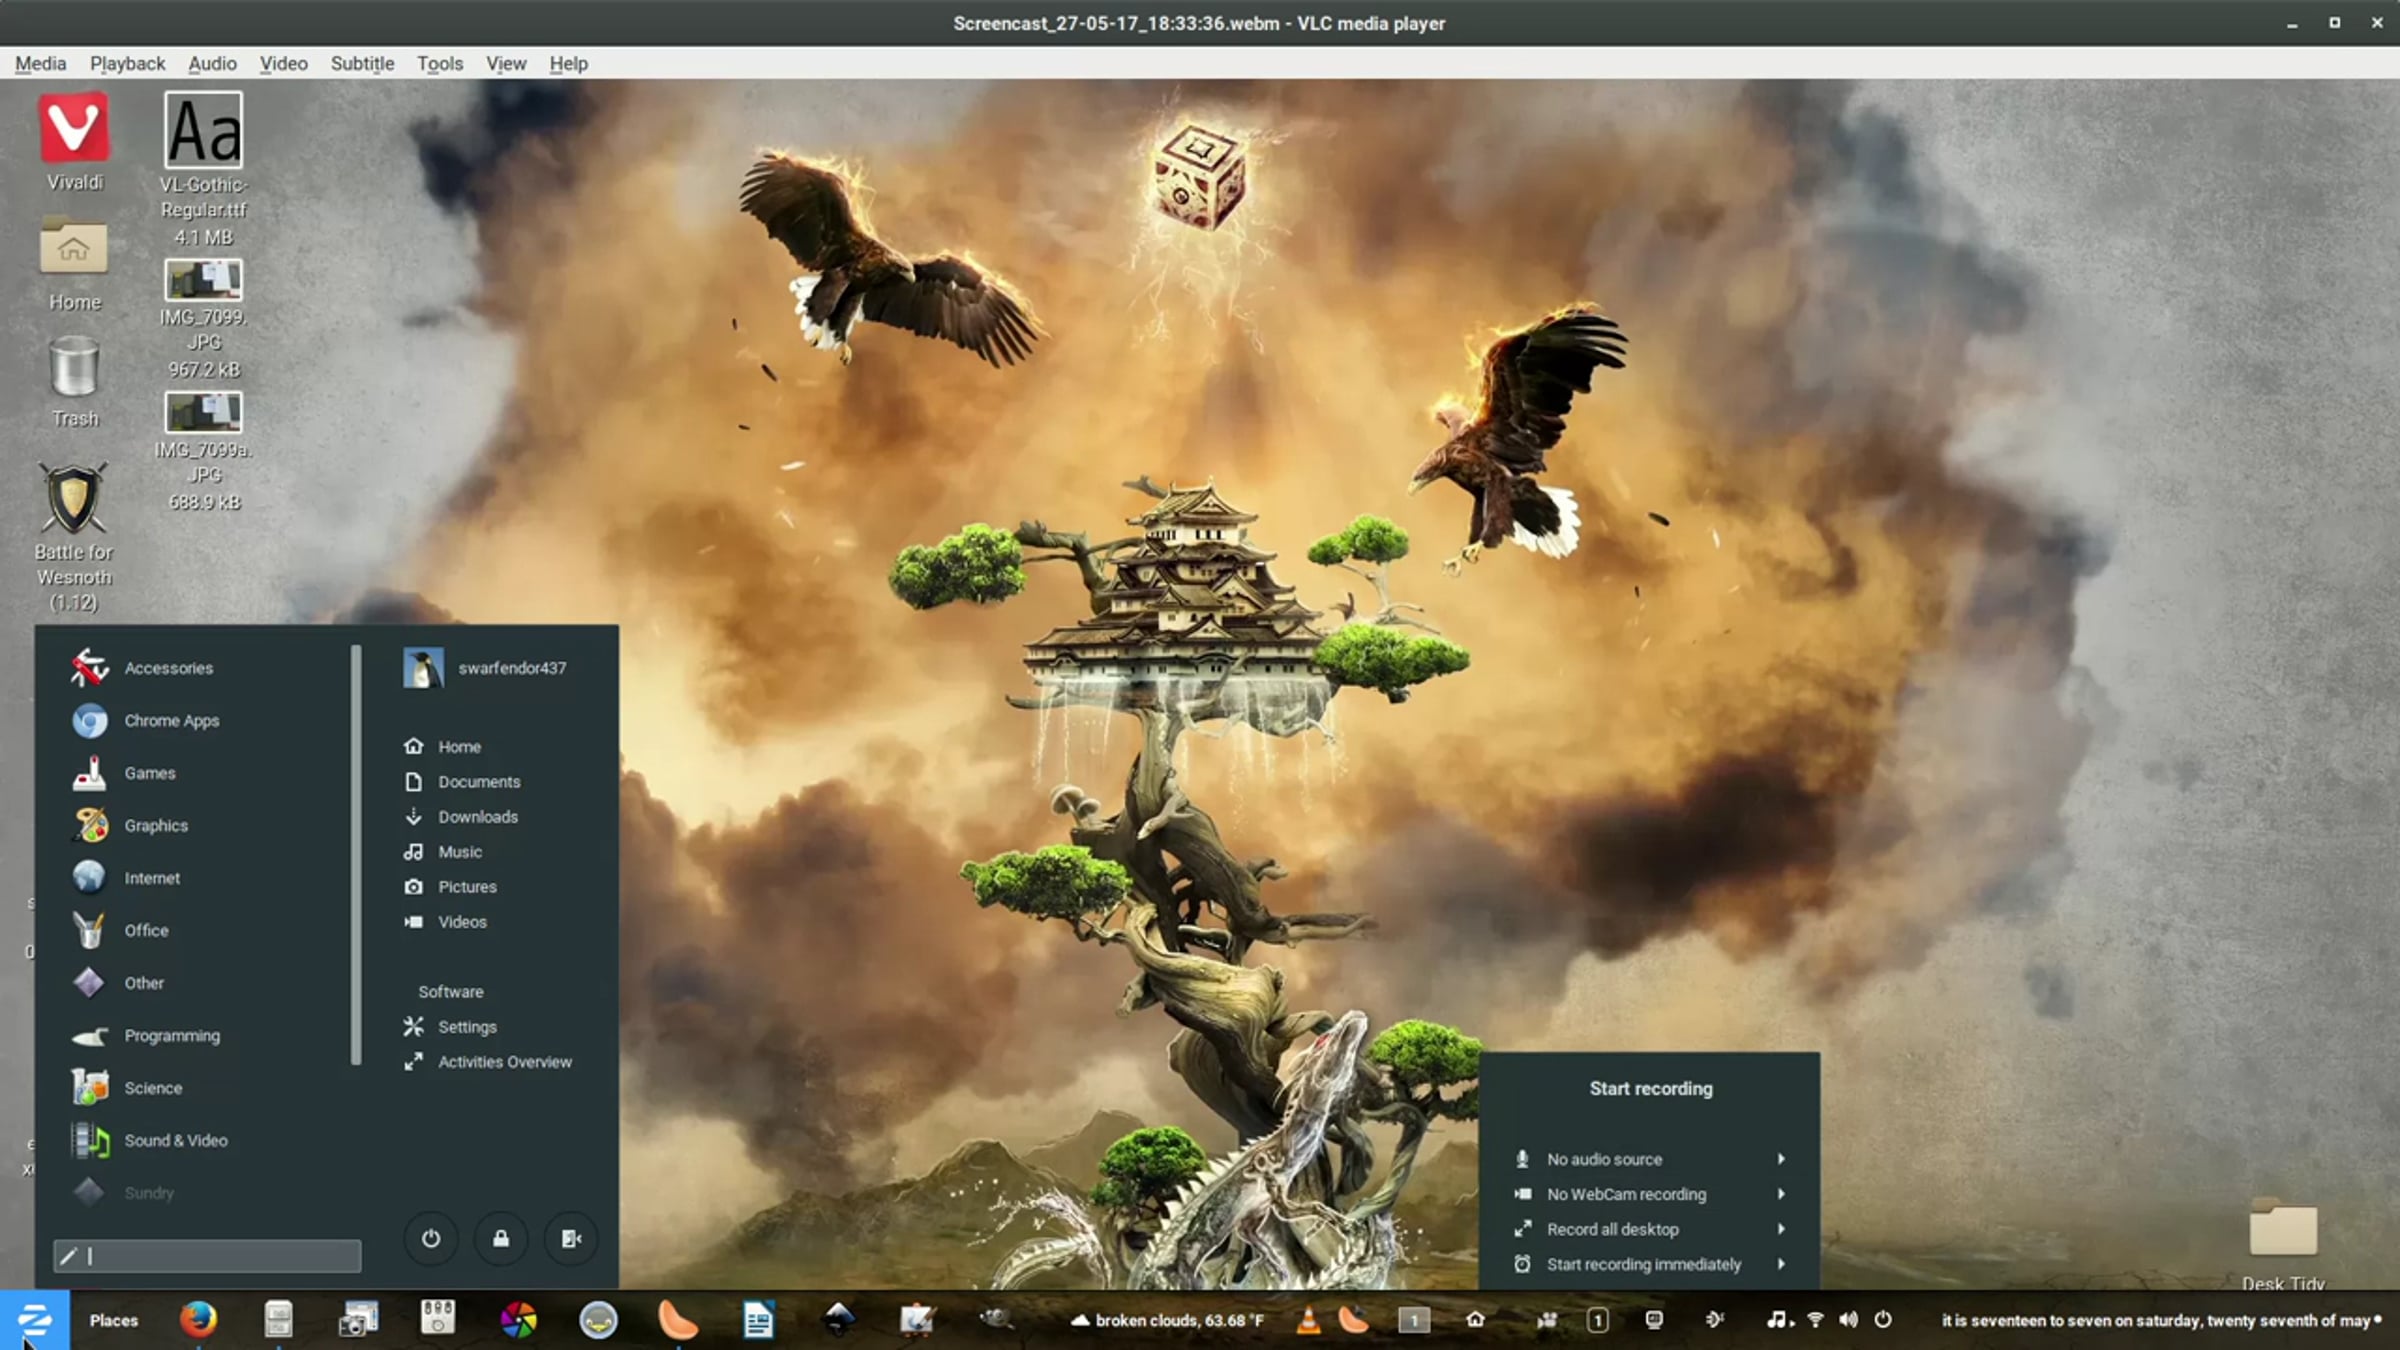Screen dimensions: 2400x1350
Task: Open the VLC Subtitle menu
Action: [362, 63]
